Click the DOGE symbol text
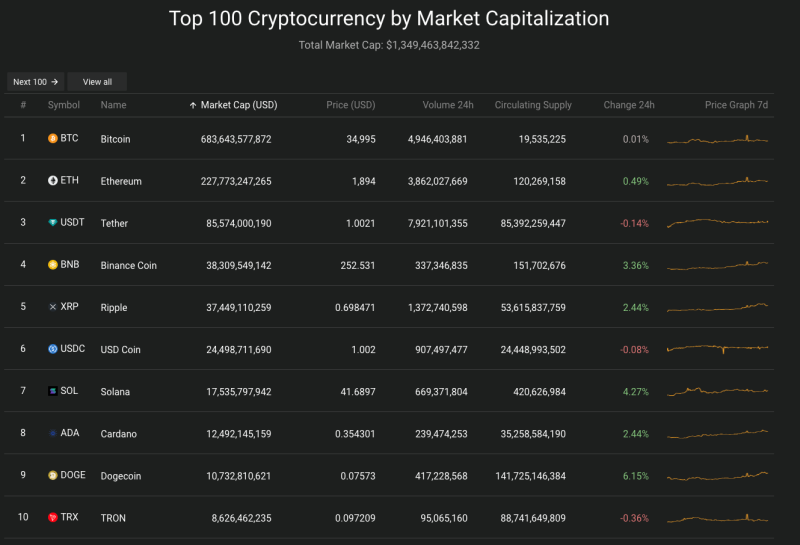Screen dimensions: 800x545 (73, 475)
